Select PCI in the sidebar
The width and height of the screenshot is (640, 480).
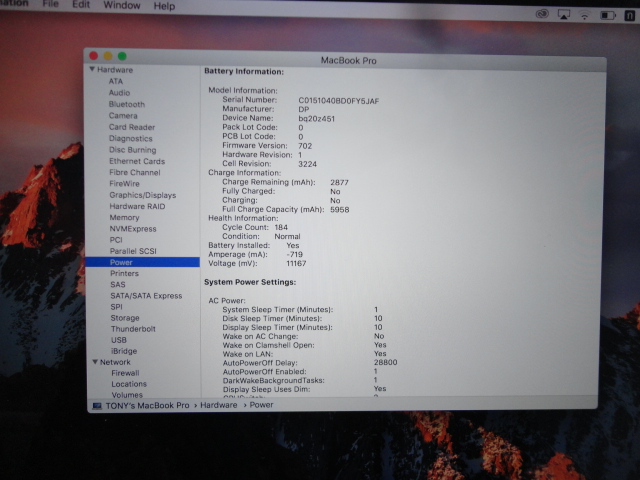pyautogui.click(x=116, y=240)
